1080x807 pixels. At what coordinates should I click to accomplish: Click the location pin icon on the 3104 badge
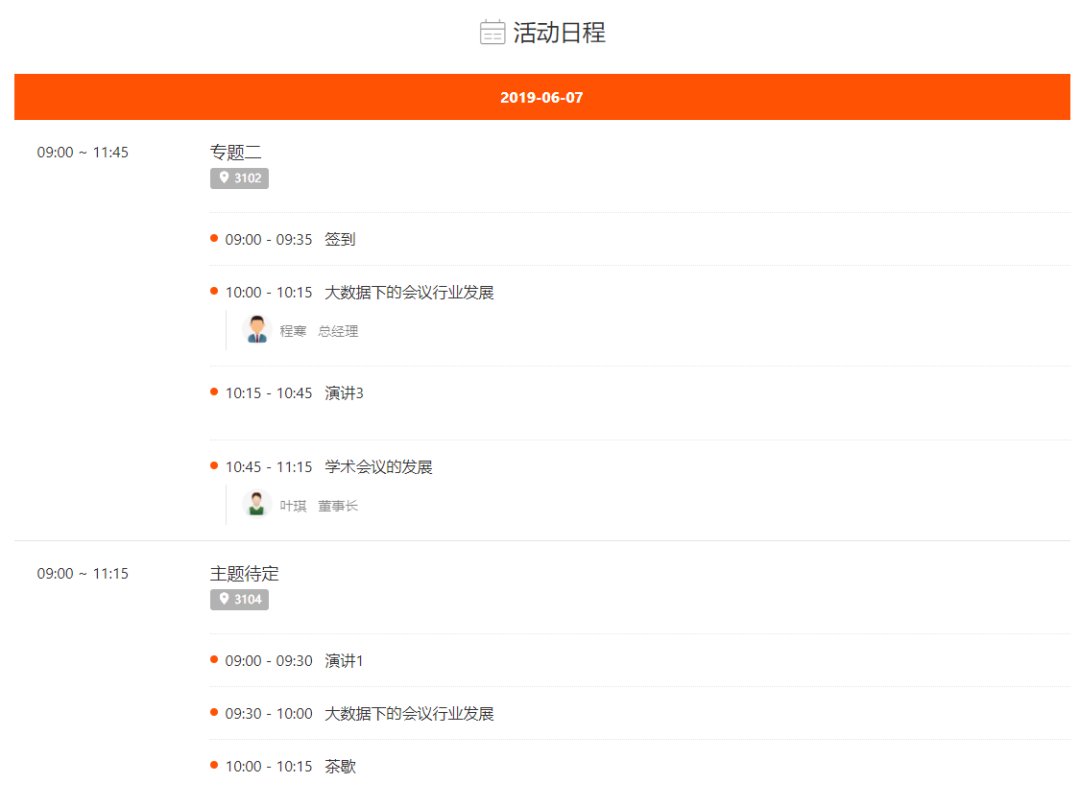pyautogui.click(x=222, y=600)
